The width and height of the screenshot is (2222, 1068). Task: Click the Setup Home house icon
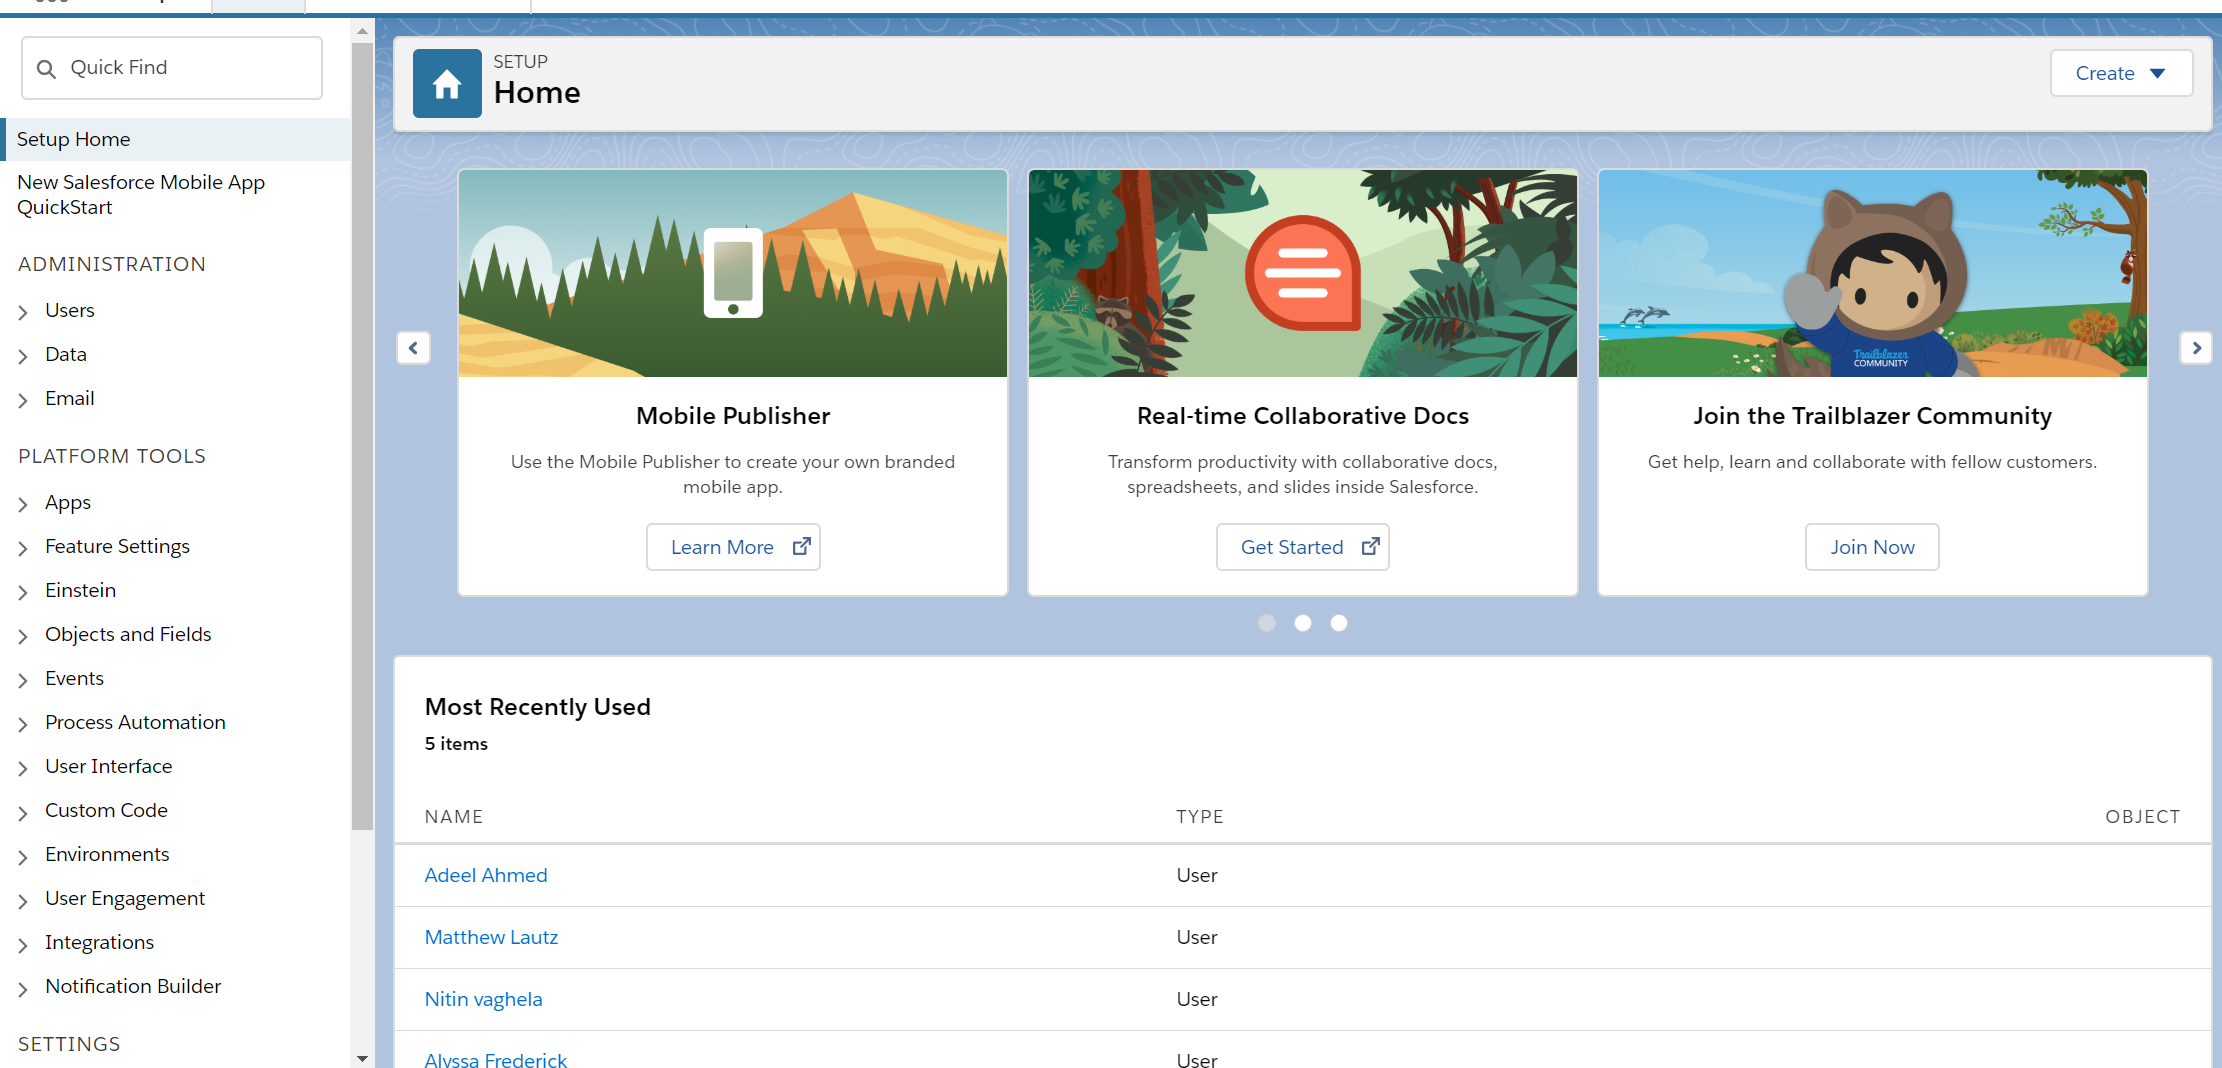pyautogui.click(x=447, y=84)
